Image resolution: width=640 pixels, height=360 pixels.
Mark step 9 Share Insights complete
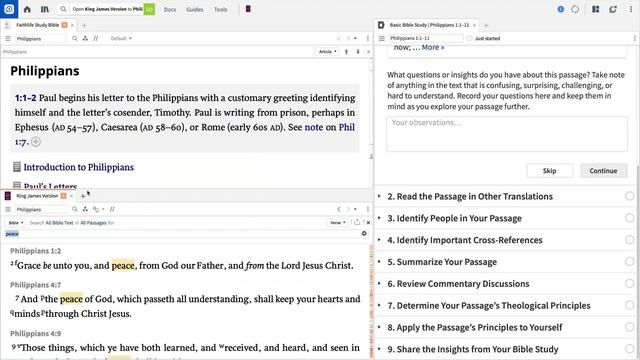click(x=629, y=349)
